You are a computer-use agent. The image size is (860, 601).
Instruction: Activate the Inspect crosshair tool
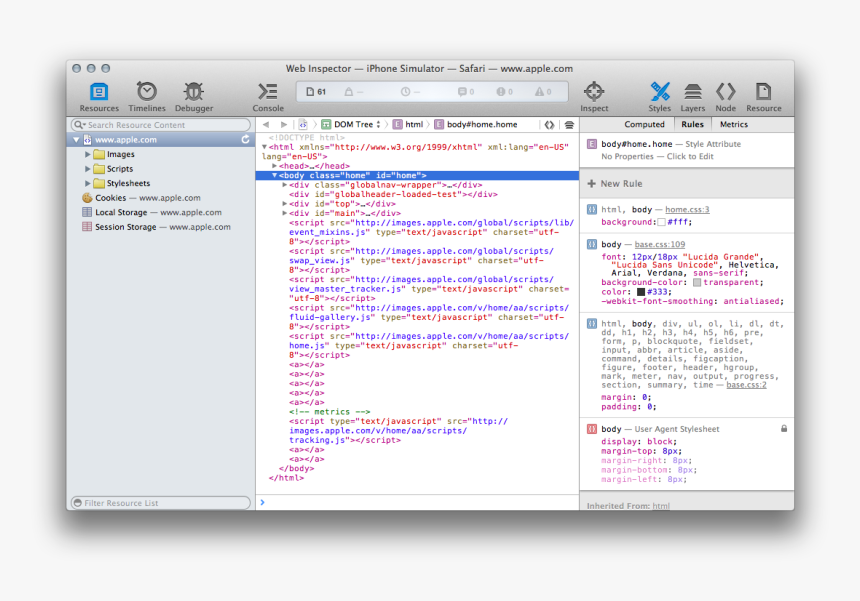pyautogui.click(x=594, y=93)
